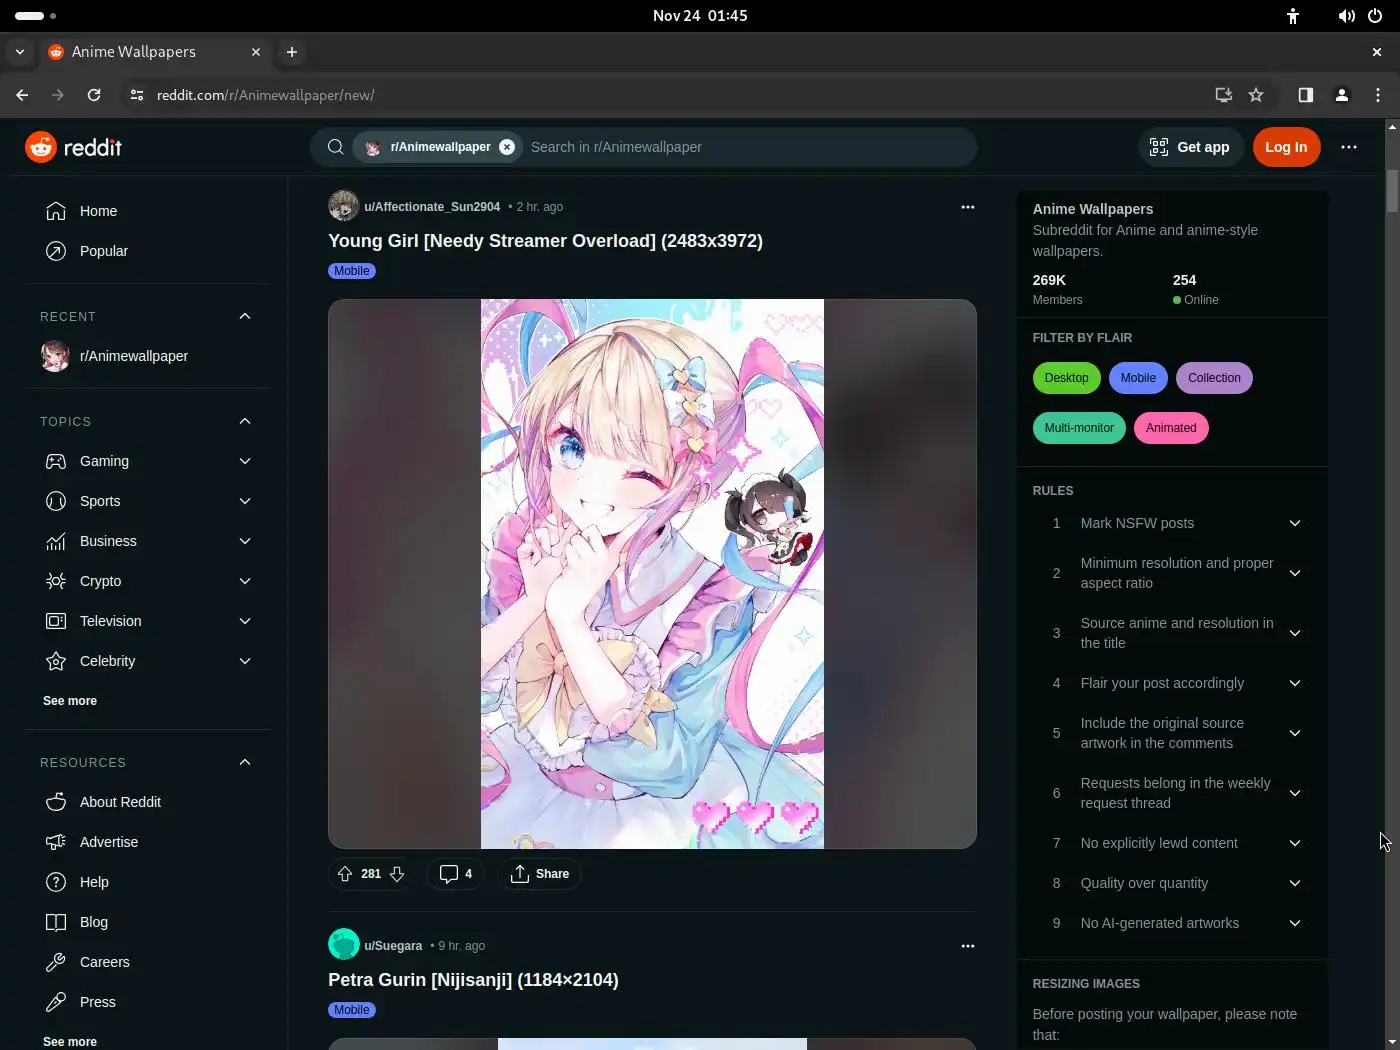Expand the Celebrity topic
This screenshot has width=1400, height=1050.
tap(245, 661)
